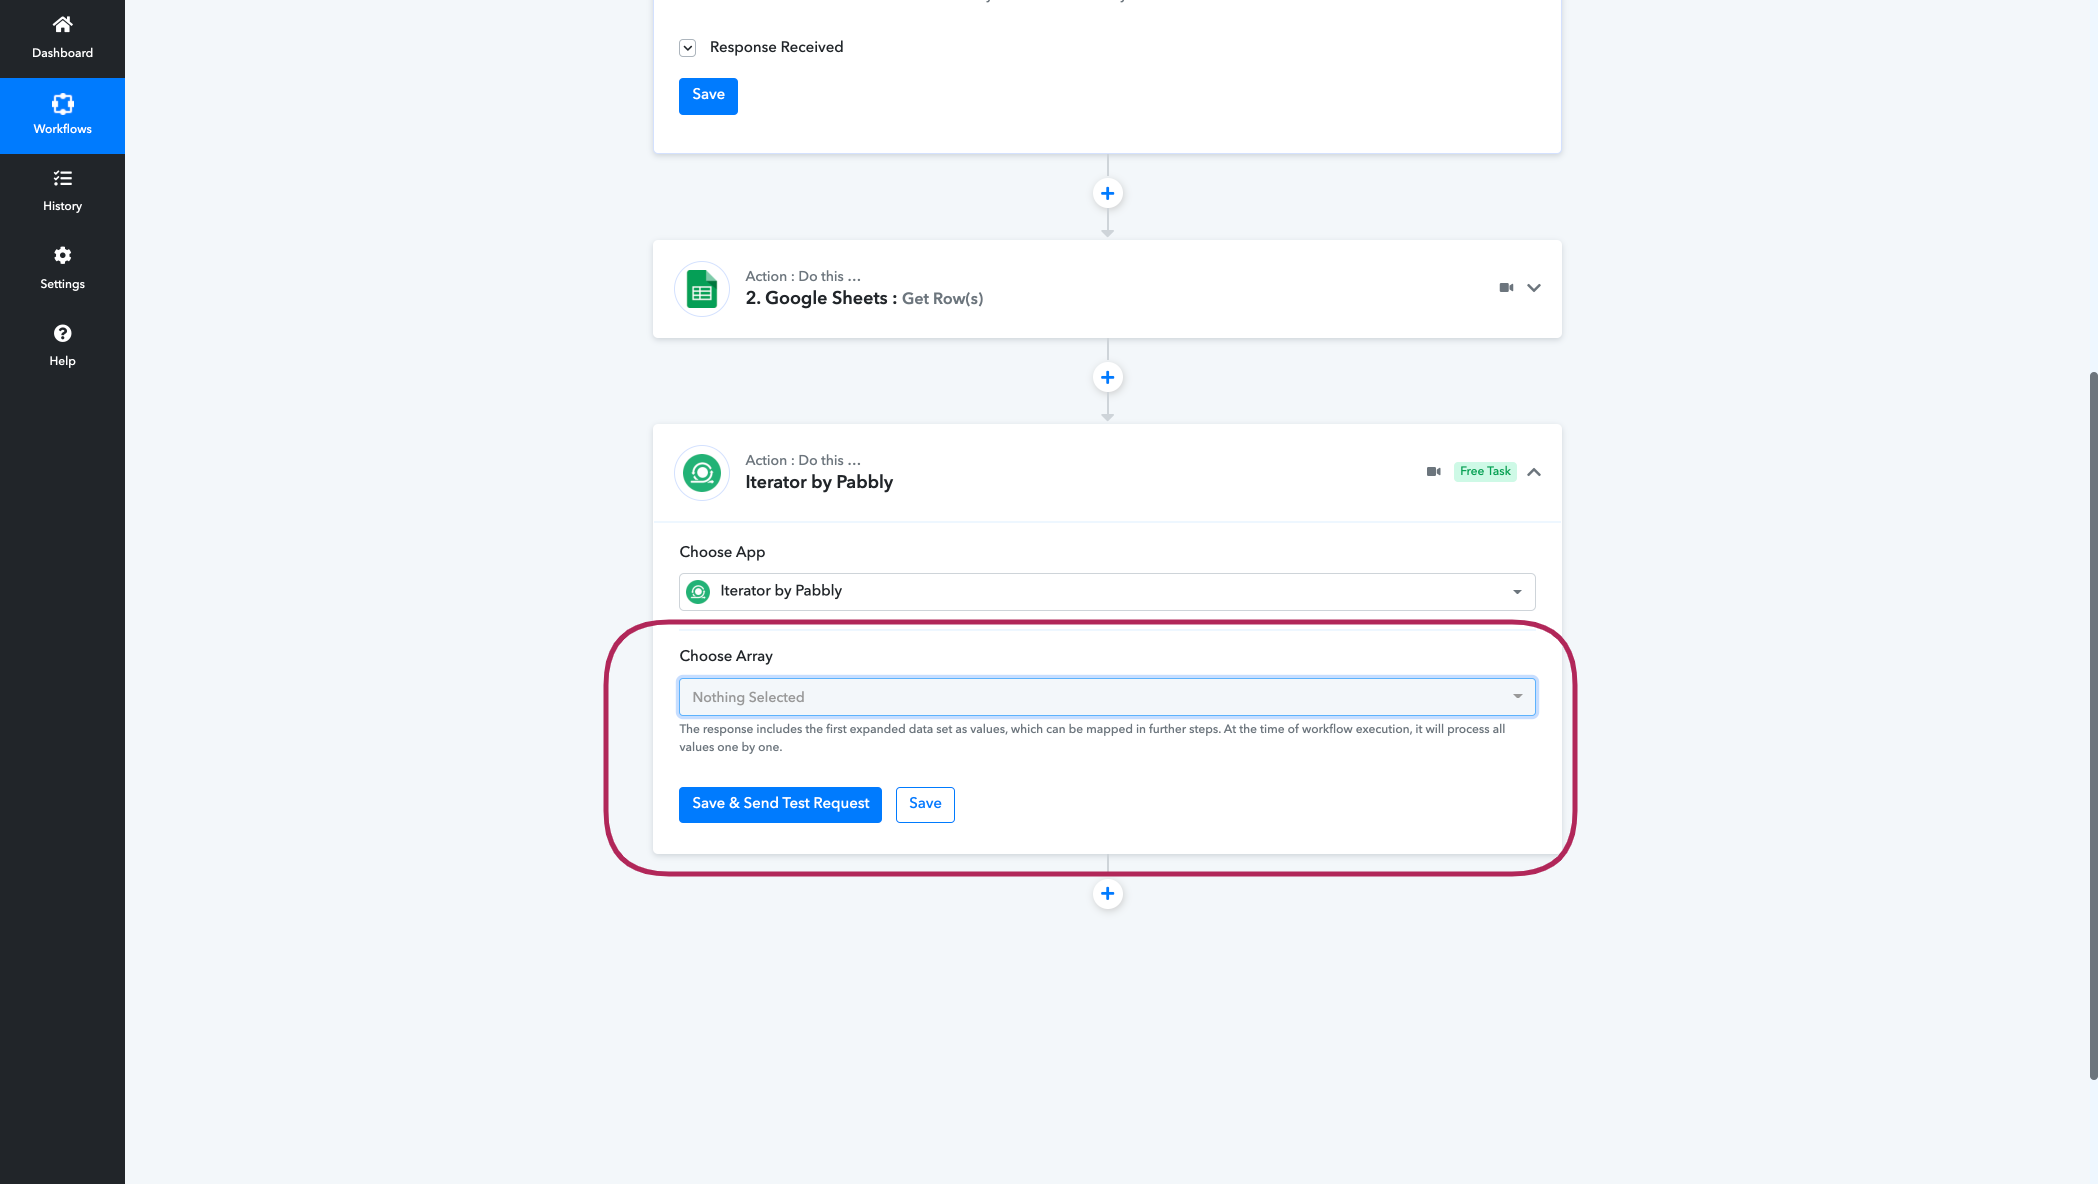Click the video icon on Iterator step
Image resolution: width=2098 pixels, height=1184 pixels.
tap(1433, 472)
